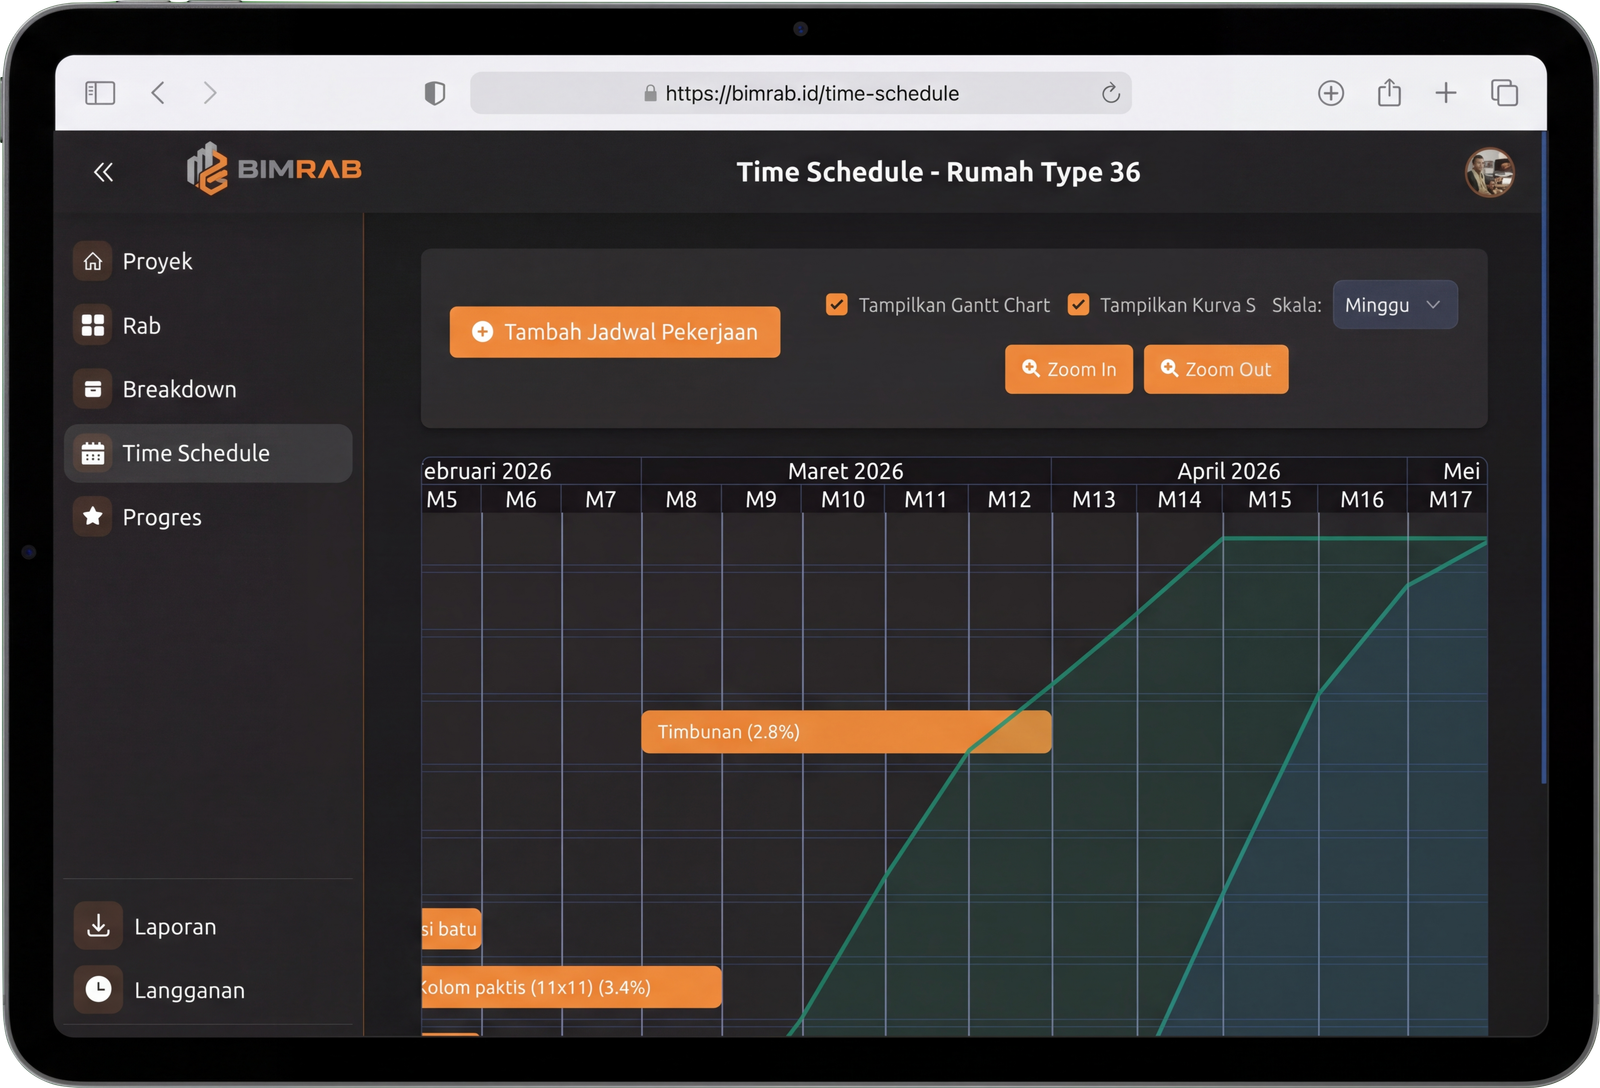The width and height of the screenshot is (1600, 1088).
Task: Click the M14 week column header
Action: tap(1180, 499)
